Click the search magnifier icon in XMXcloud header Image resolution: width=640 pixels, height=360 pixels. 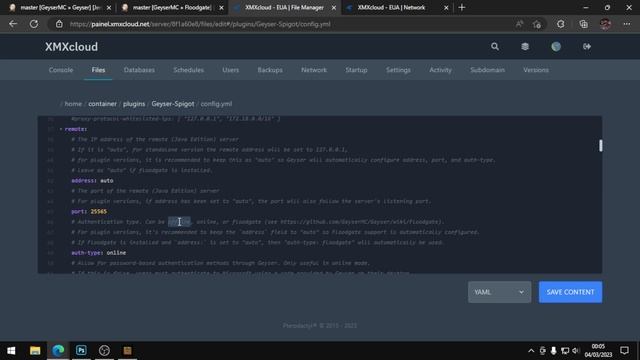pos(495,47)
